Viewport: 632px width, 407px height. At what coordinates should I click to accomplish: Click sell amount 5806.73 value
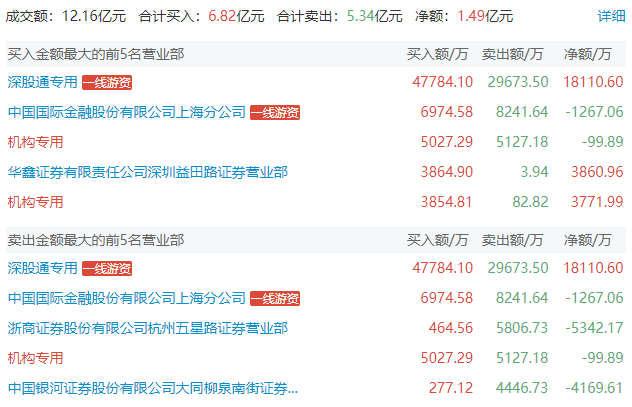point(522,328)
